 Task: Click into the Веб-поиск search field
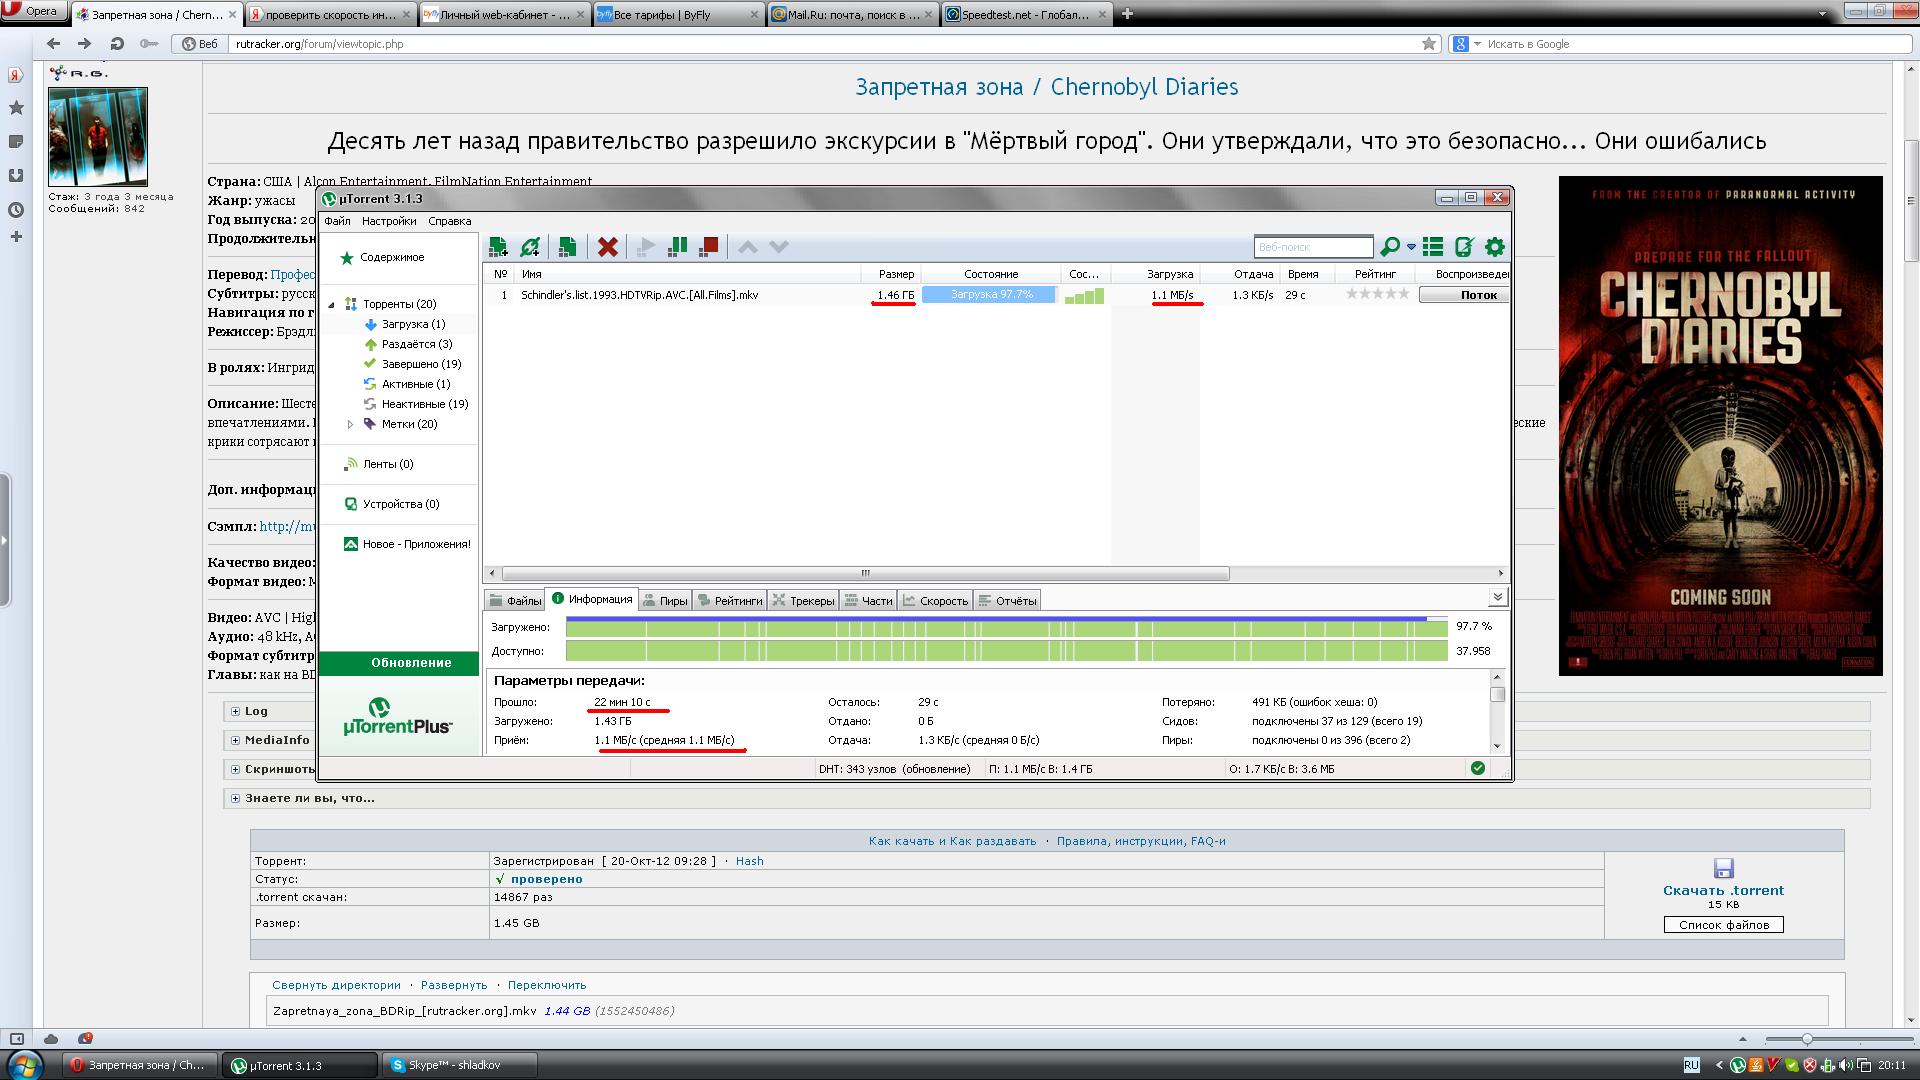coord(1314,247)
